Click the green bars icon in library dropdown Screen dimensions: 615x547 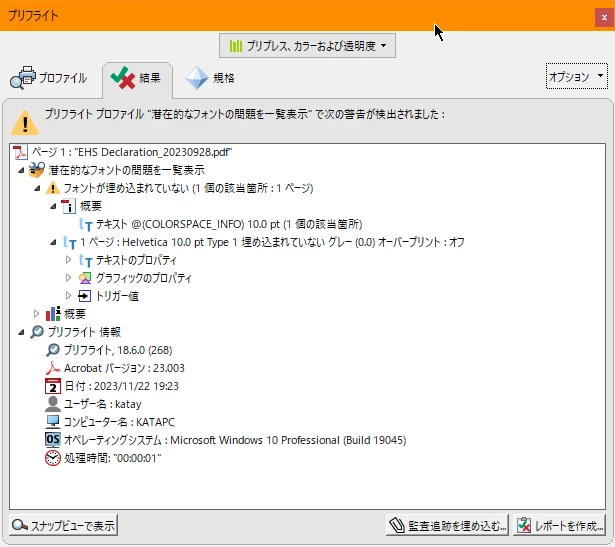coord(236,46)
